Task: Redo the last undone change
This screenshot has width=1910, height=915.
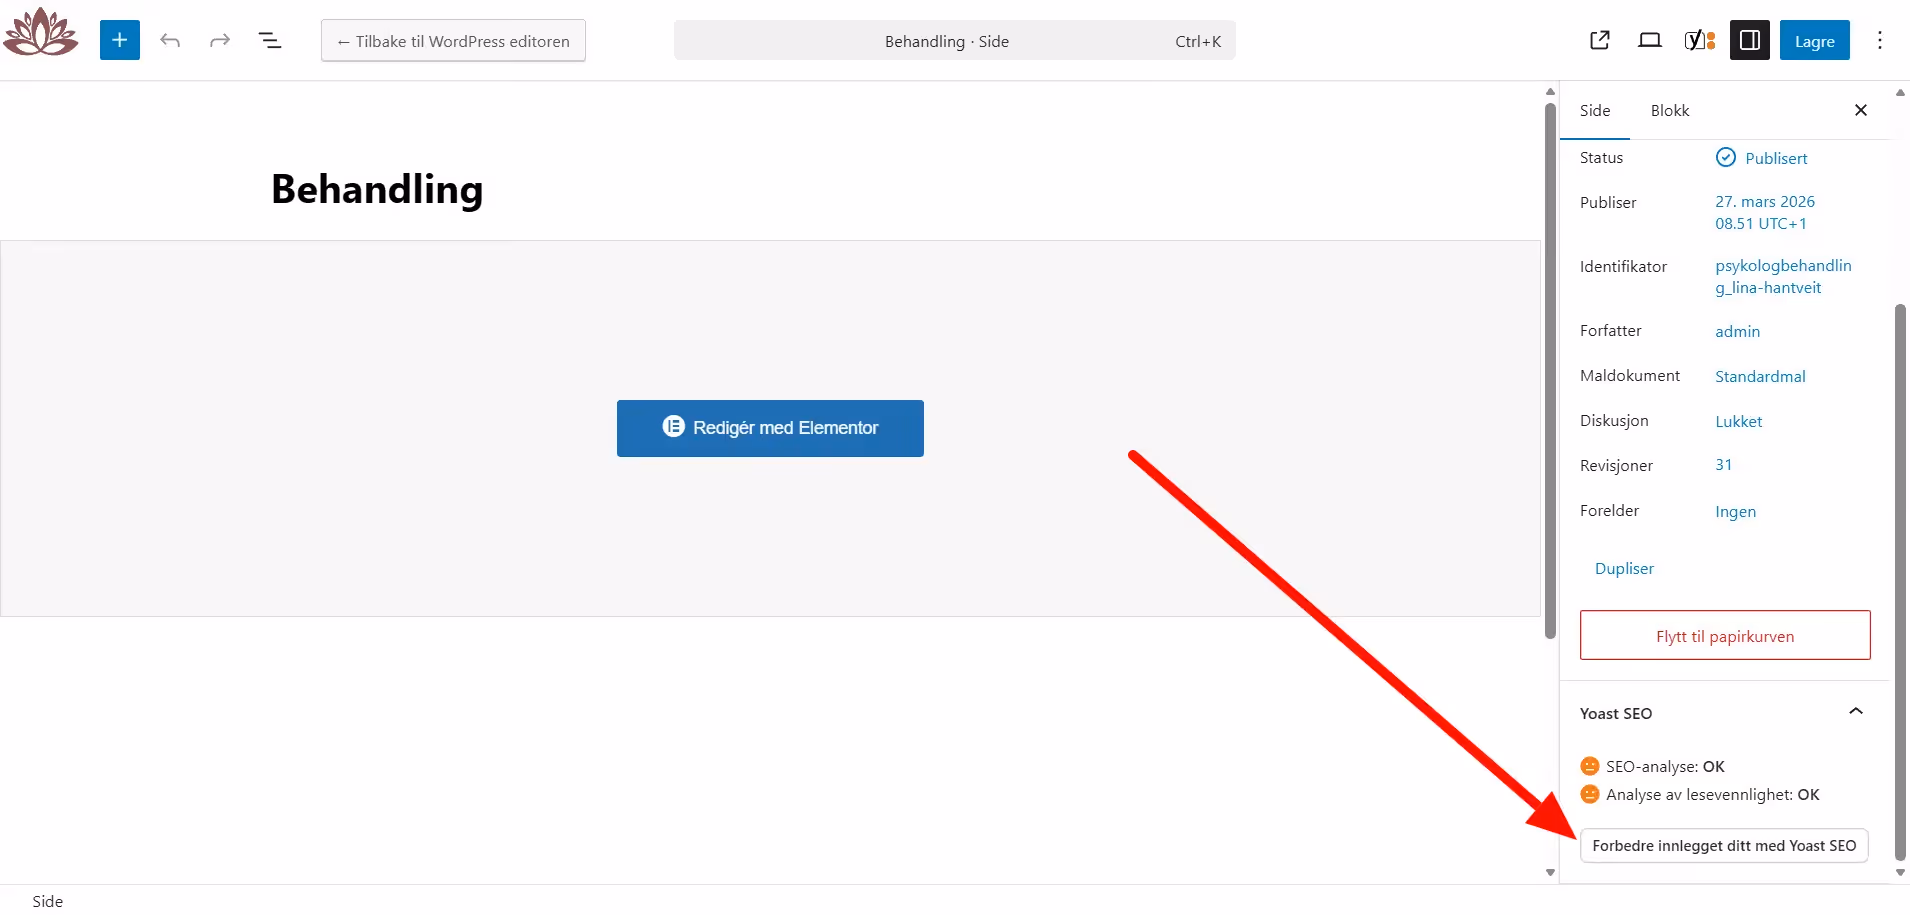Action: [220, 40]
